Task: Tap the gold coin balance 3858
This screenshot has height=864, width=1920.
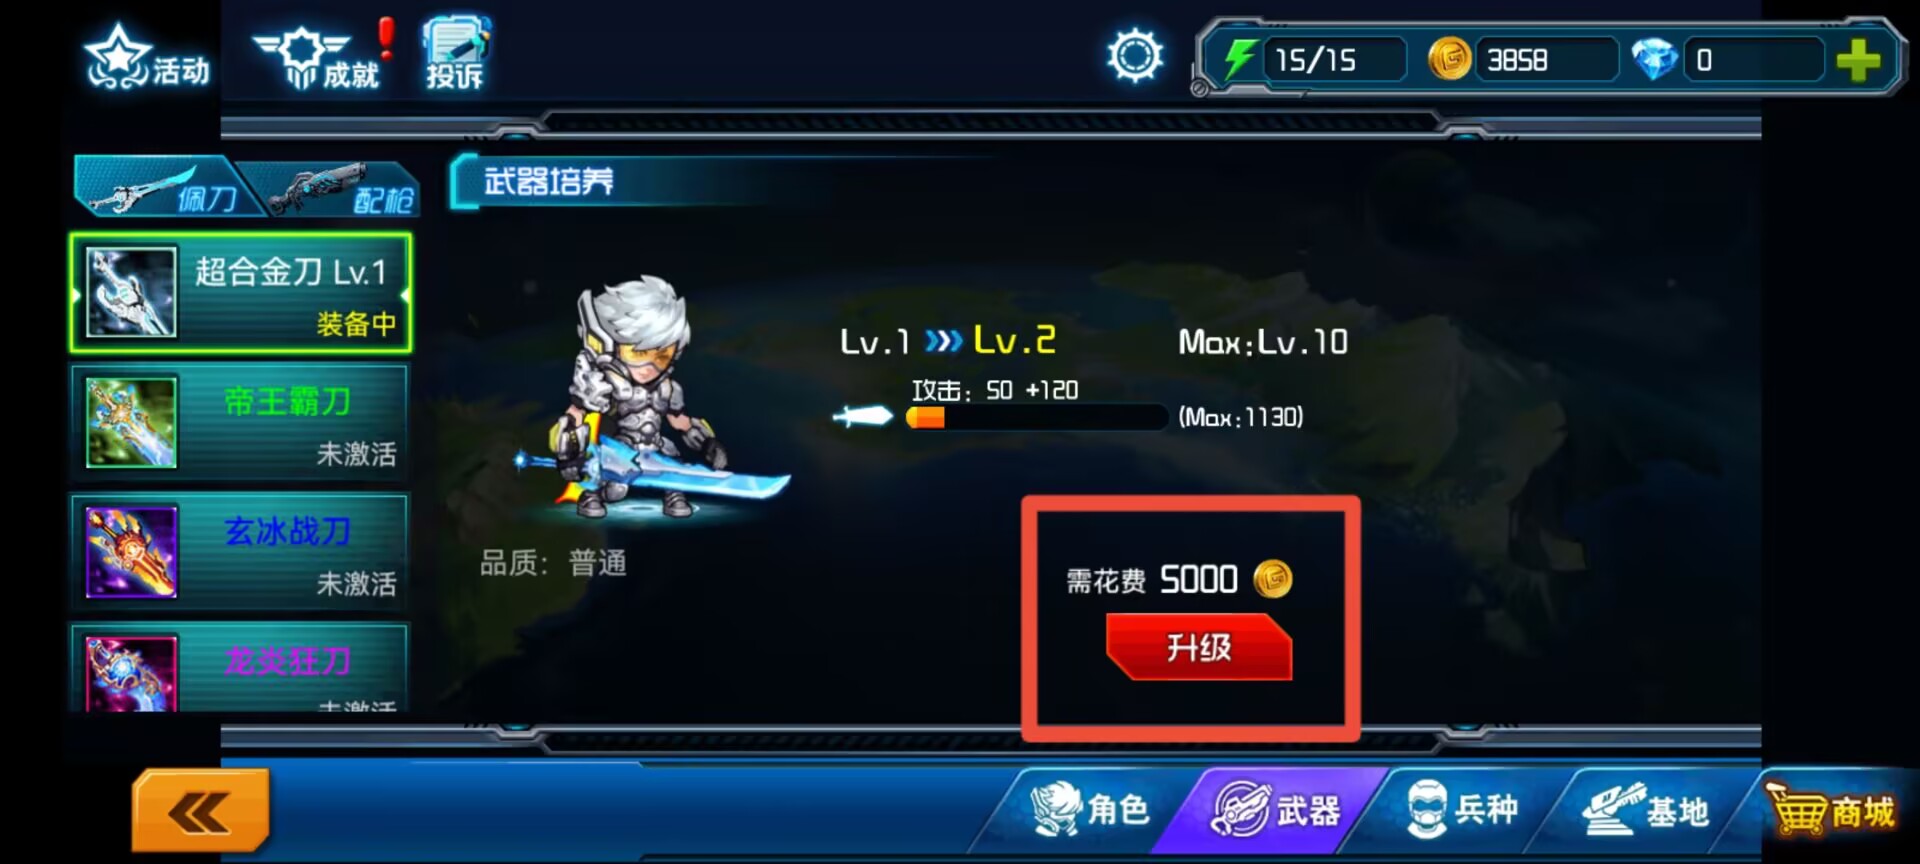Action: click(x=1520, y=60)
